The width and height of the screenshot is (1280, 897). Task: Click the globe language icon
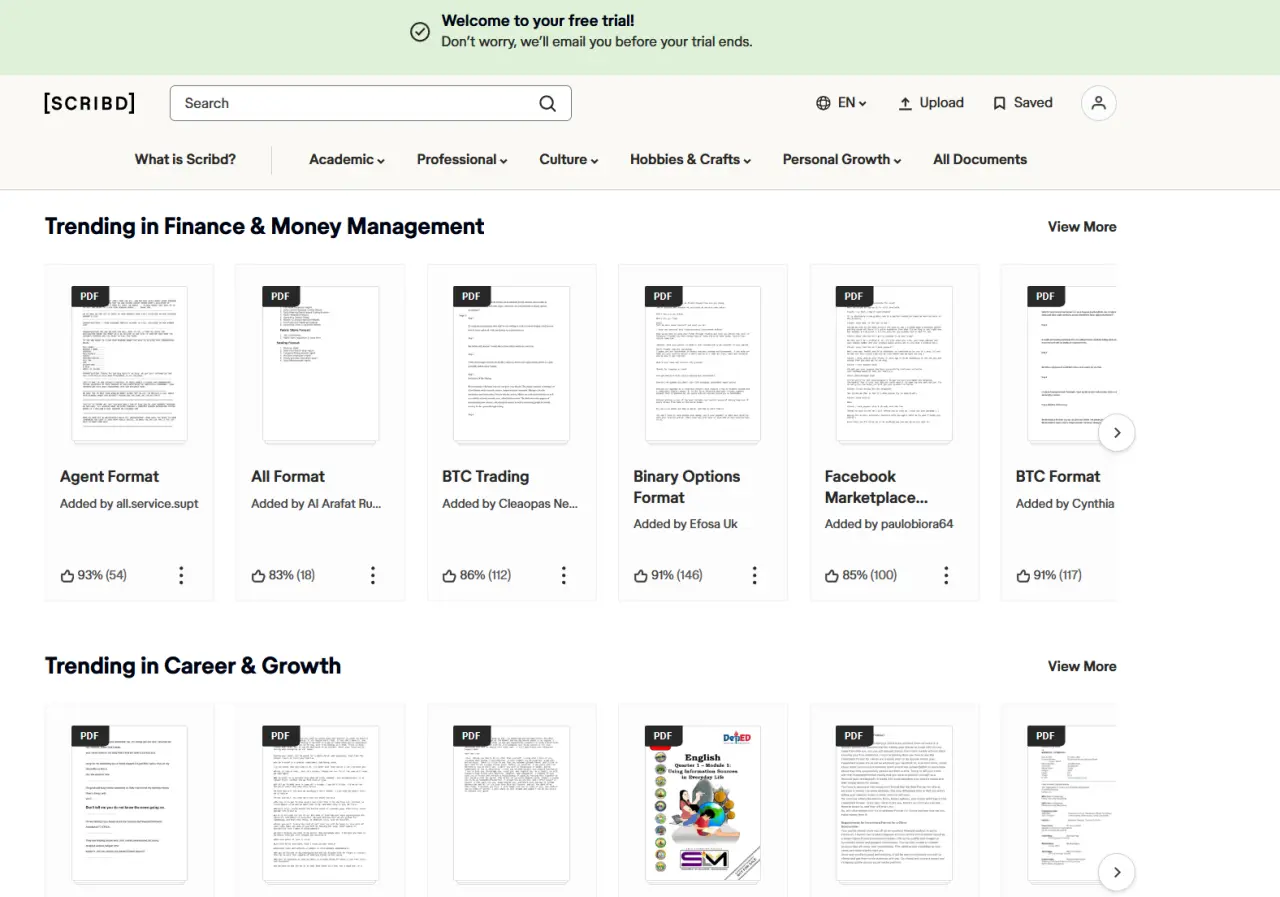(x=823, y=103)
